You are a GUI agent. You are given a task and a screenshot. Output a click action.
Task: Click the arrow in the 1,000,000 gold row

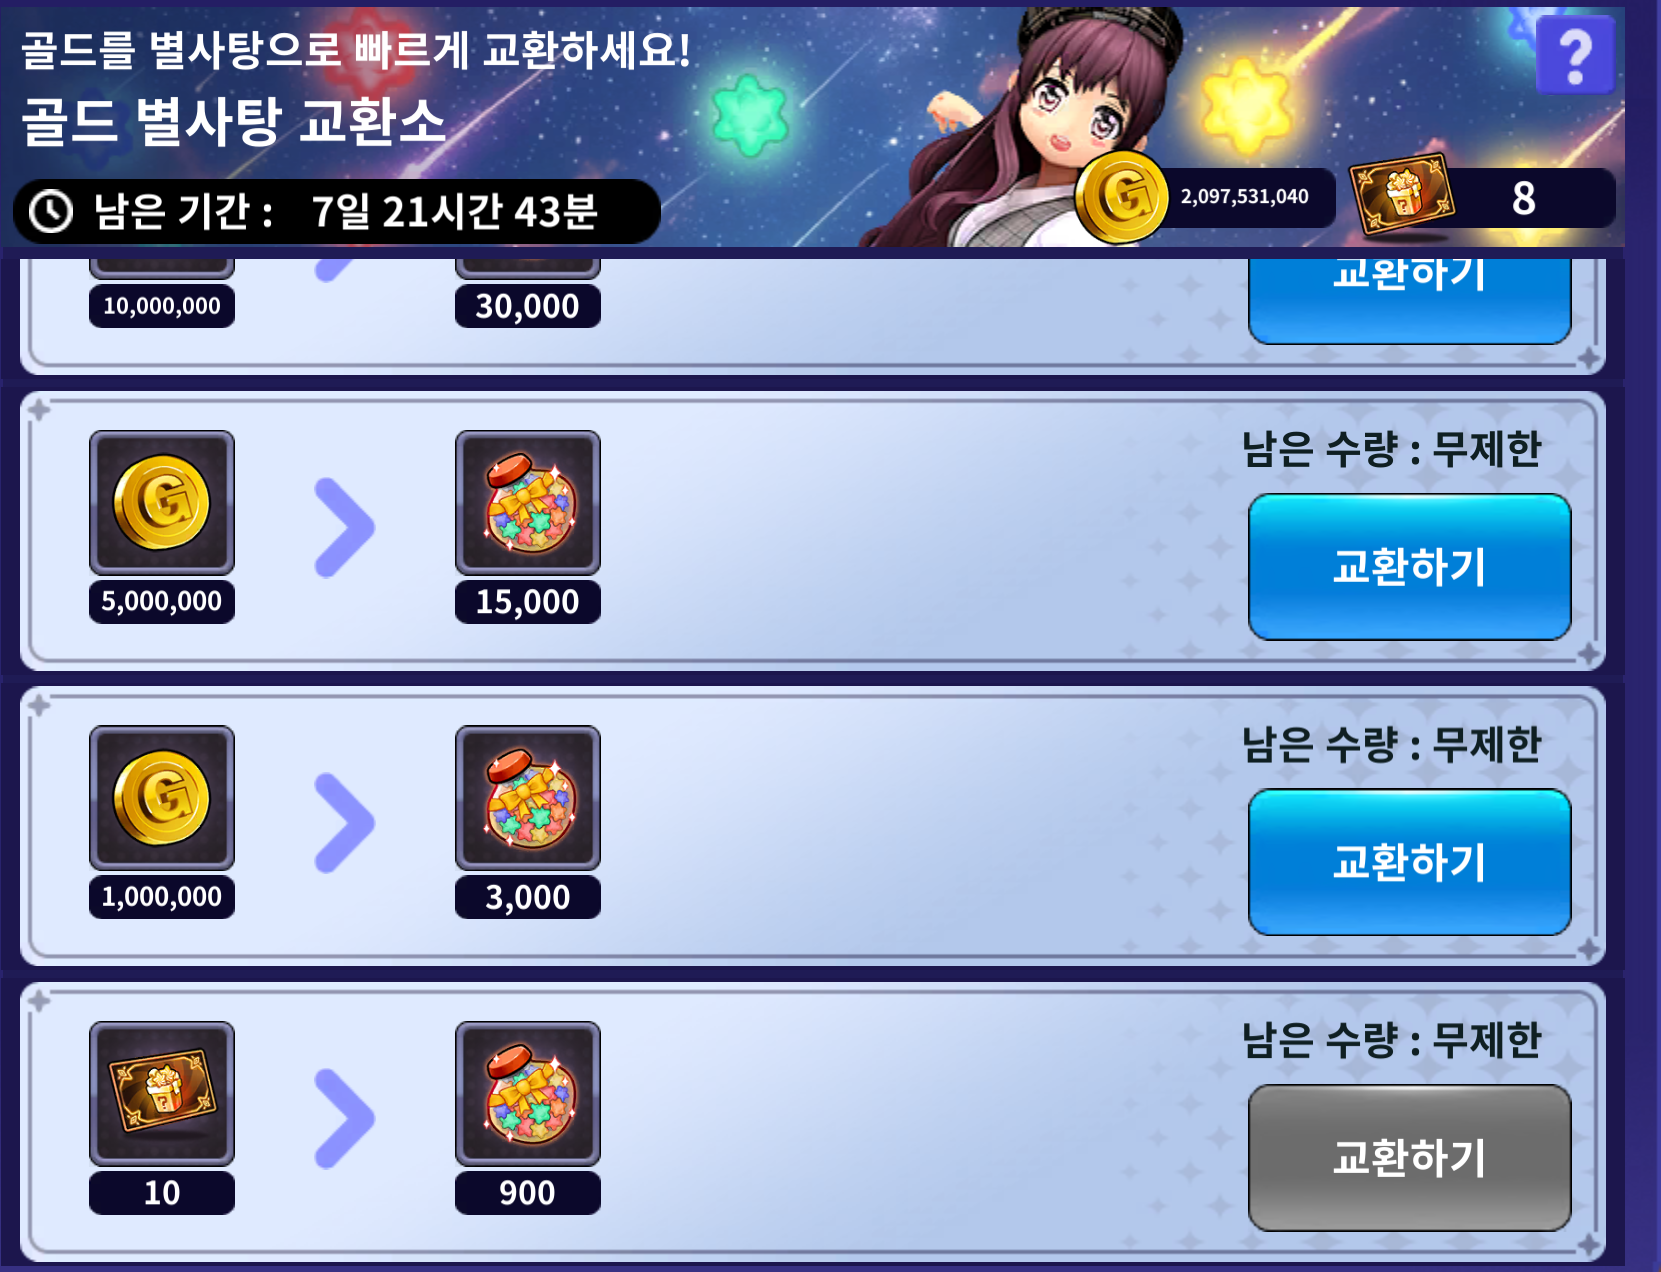pyautogui.click(x=344, y=822)
